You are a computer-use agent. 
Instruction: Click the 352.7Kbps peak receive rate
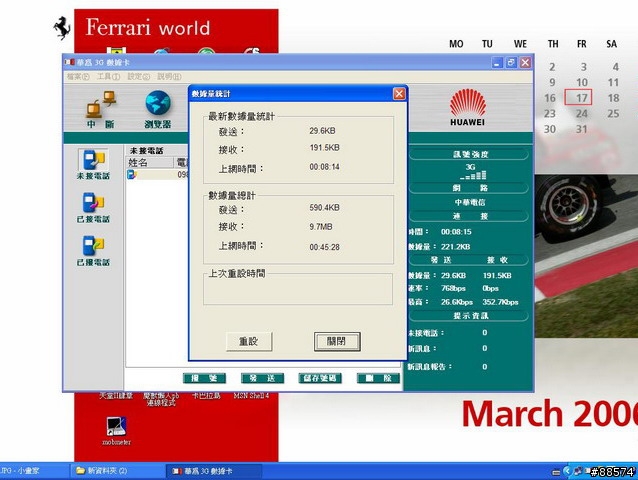(x=500, y=302)
